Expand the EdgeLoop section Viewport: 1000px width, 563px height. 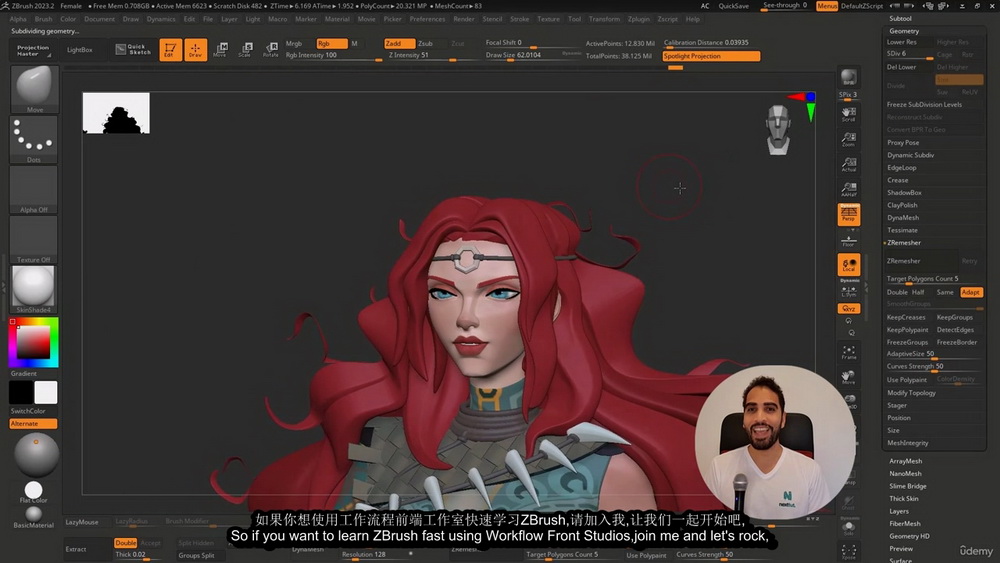pos(902,168)
